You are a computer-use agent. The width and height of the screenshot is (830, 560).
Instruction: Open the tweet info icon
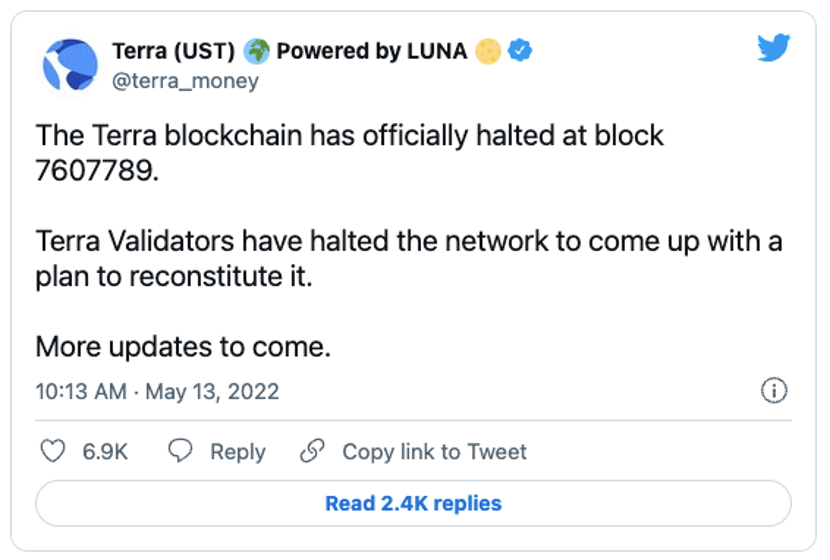pyautogui.click(x=774, y=391)
